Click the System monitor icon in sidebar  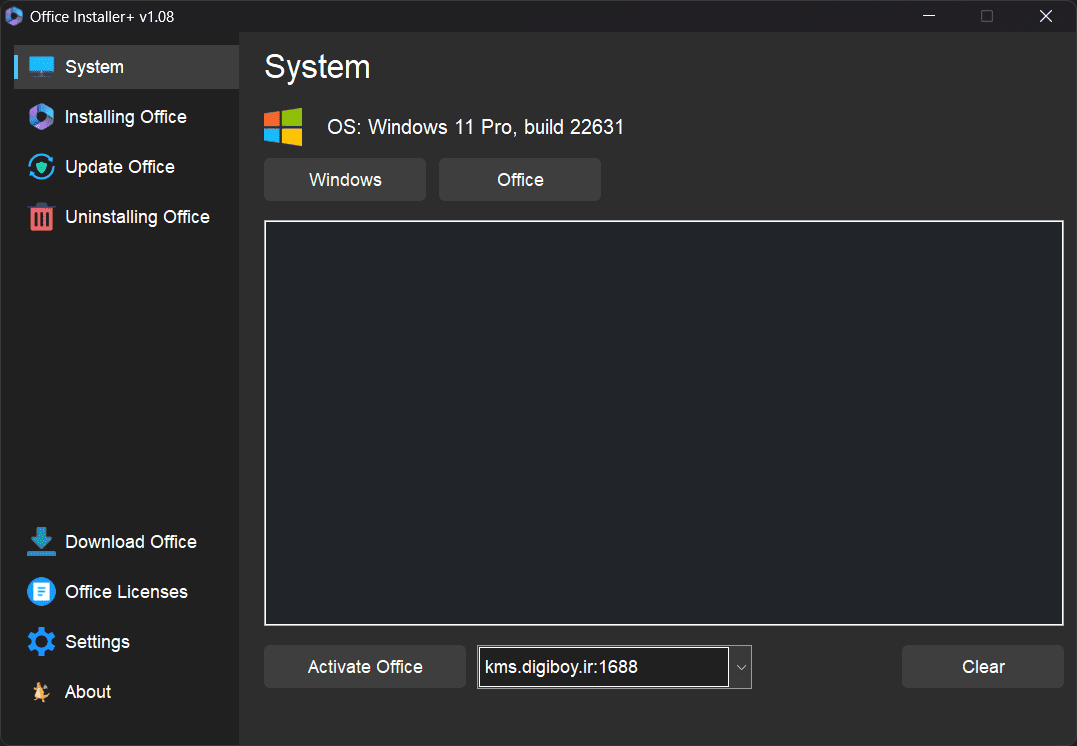(41, 67)
